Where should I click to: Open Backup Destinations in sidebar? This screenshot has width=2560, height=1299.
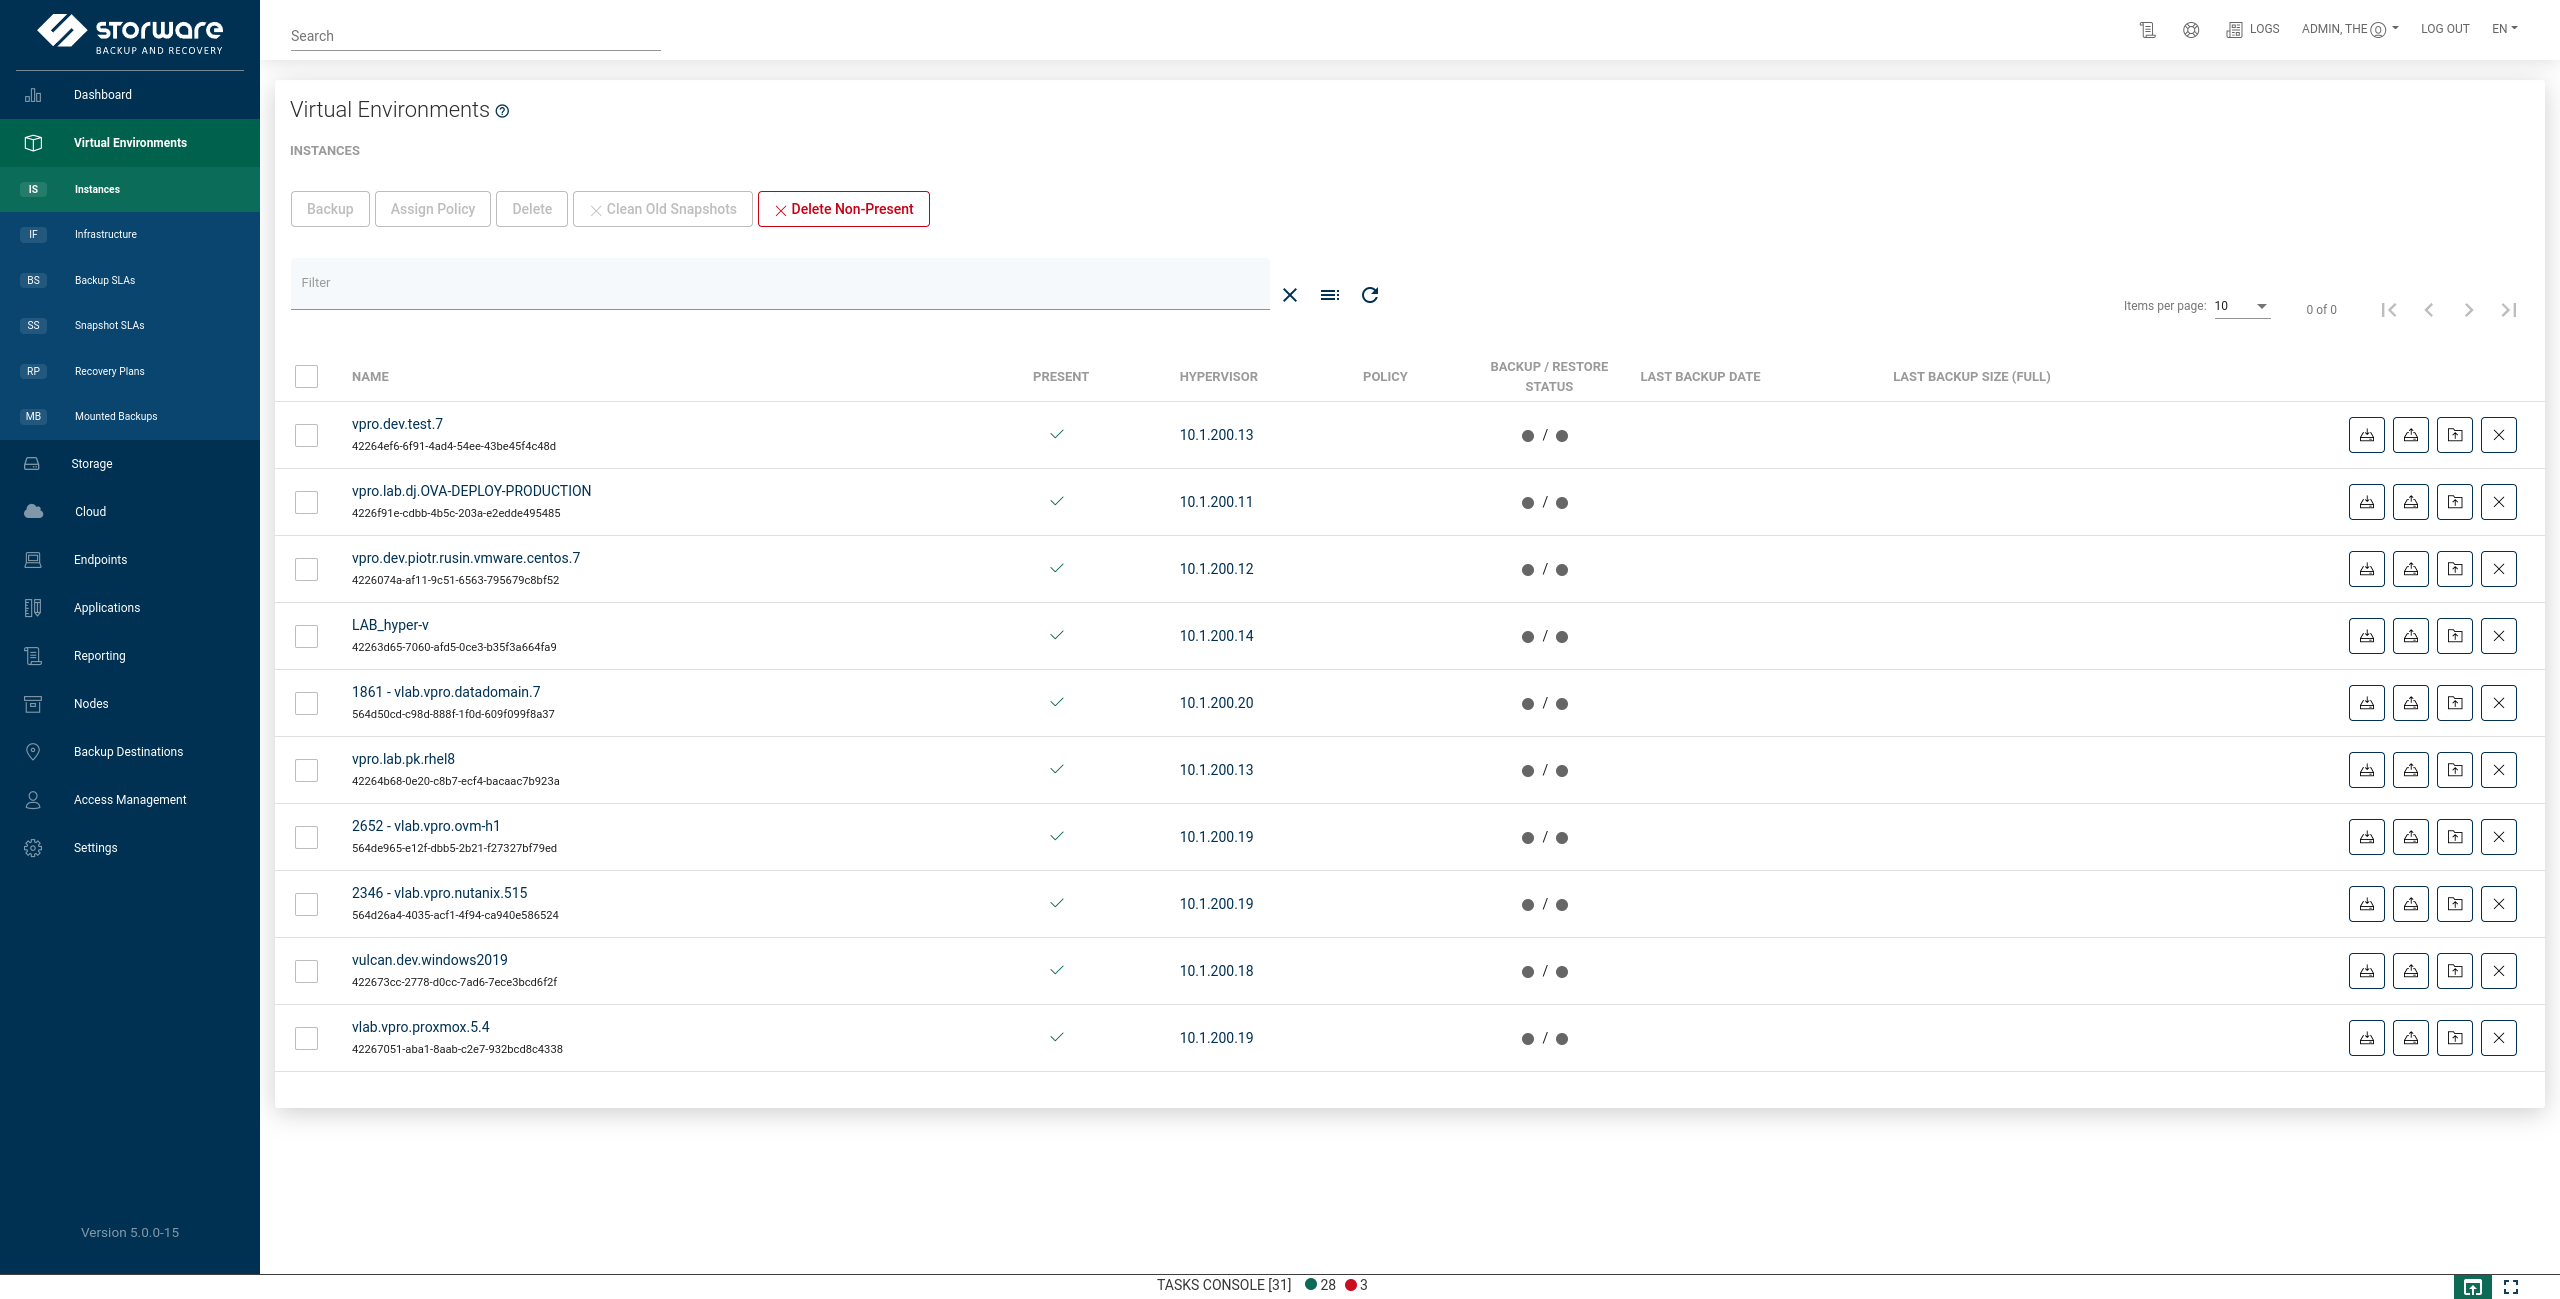128,752
